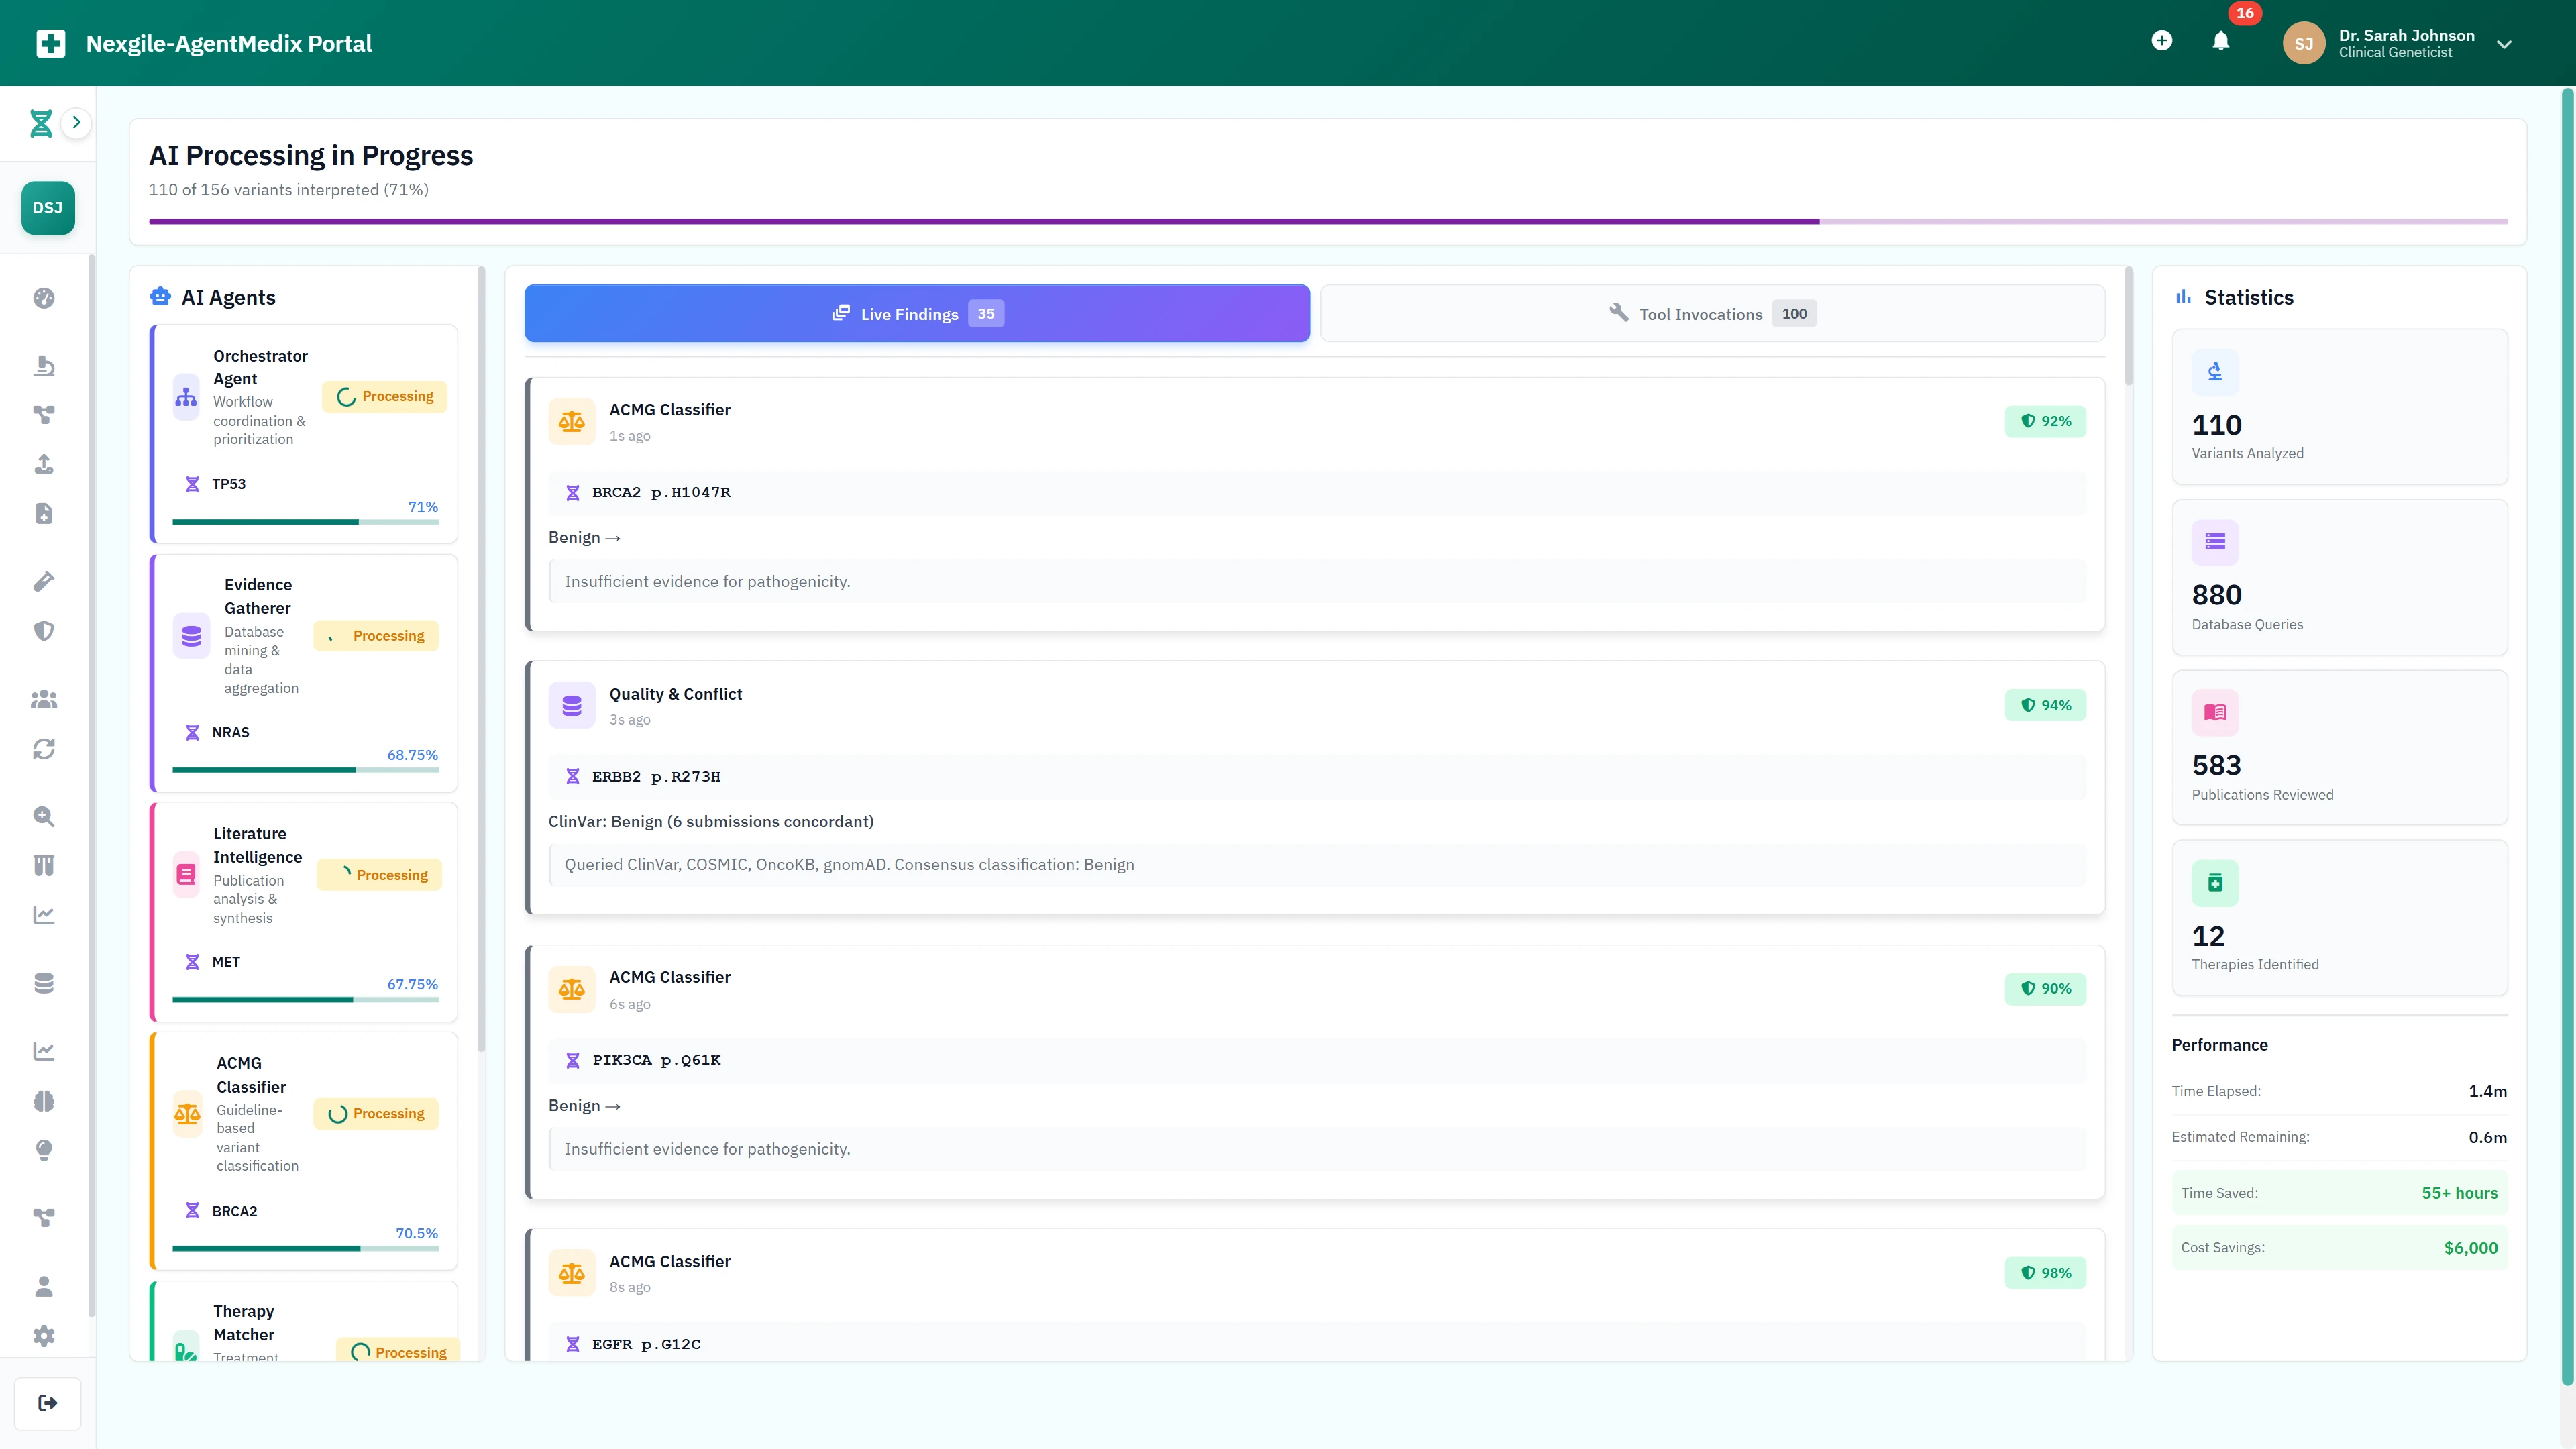Image resolution: width=2576 pixels, height=1449 pixels.
Task: Expand the collapsed sidebar with chevron arrow
Action: point(76,122)
